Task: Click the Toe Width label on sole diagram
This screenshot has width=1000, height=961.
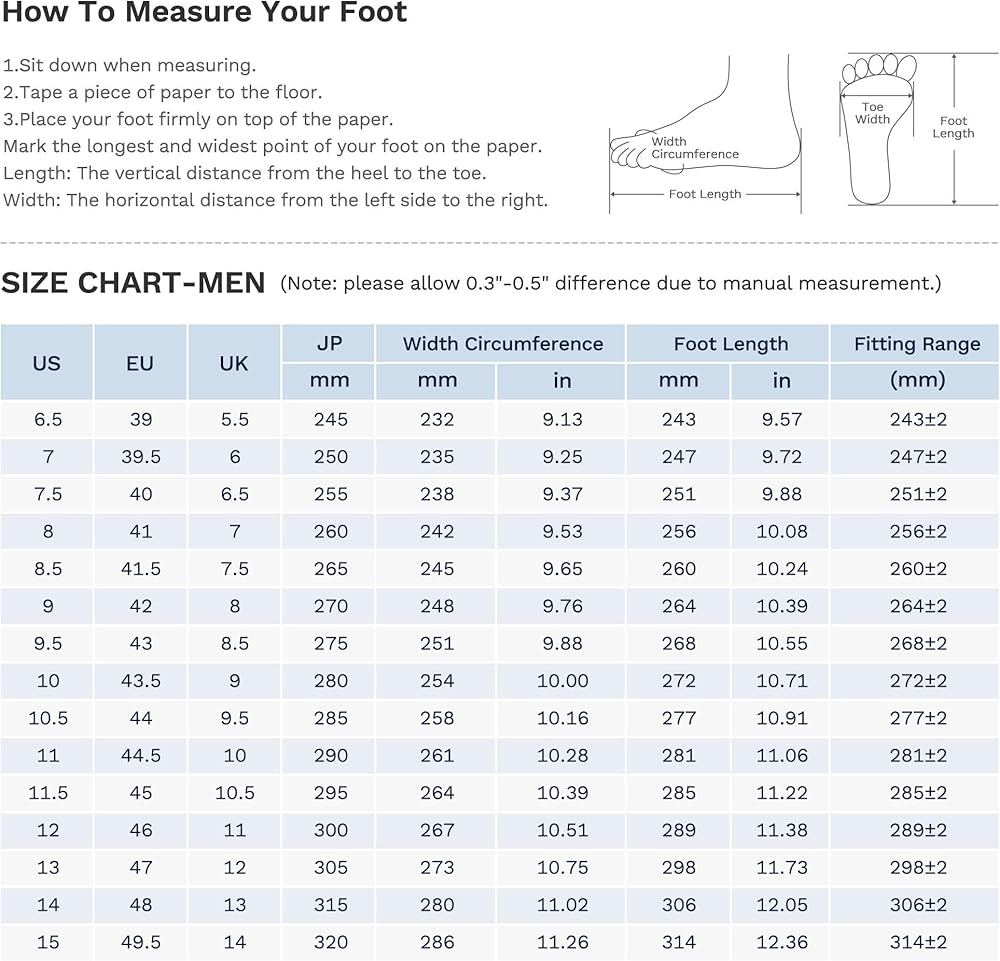Action: coord(872,113)
